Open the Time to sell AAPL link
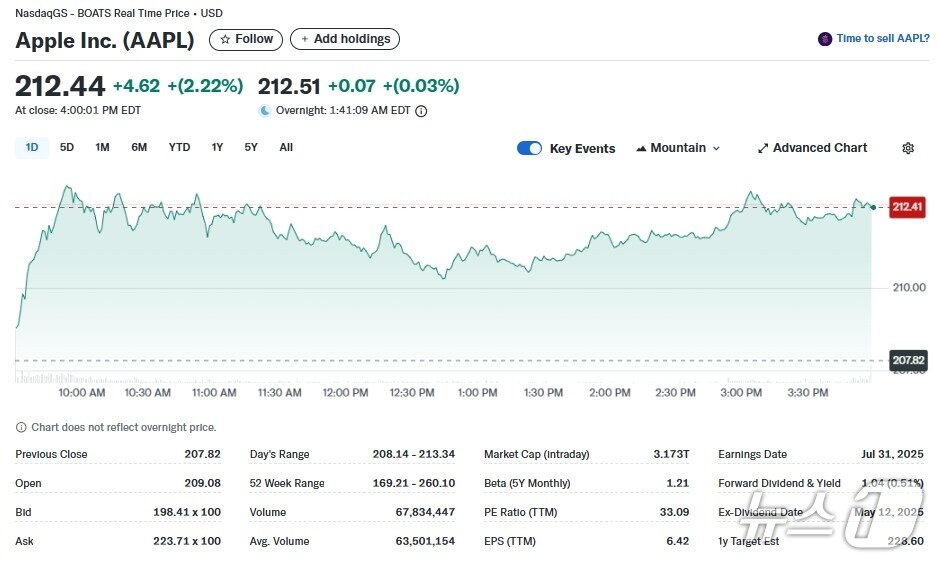937x562 pixels. tap(883, 39)
